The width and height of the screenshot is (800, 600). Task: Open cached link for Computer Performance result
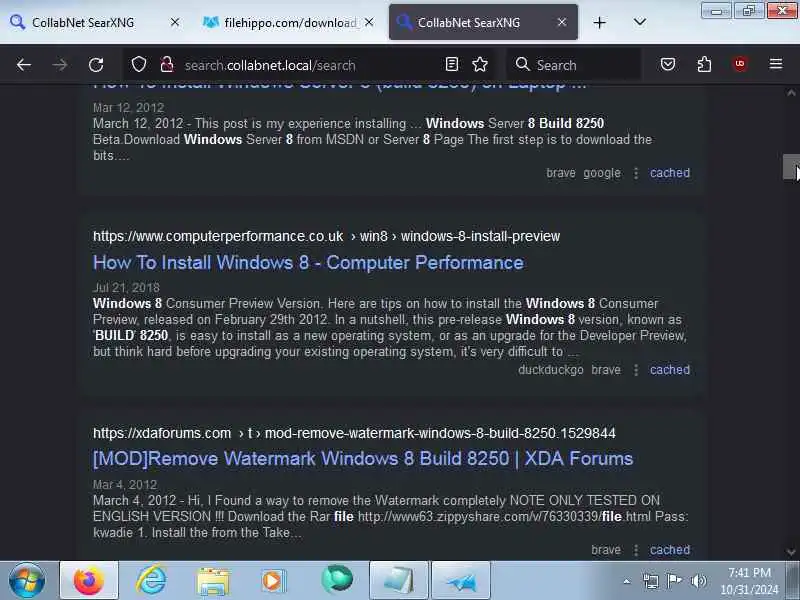(x=669, y=370)
